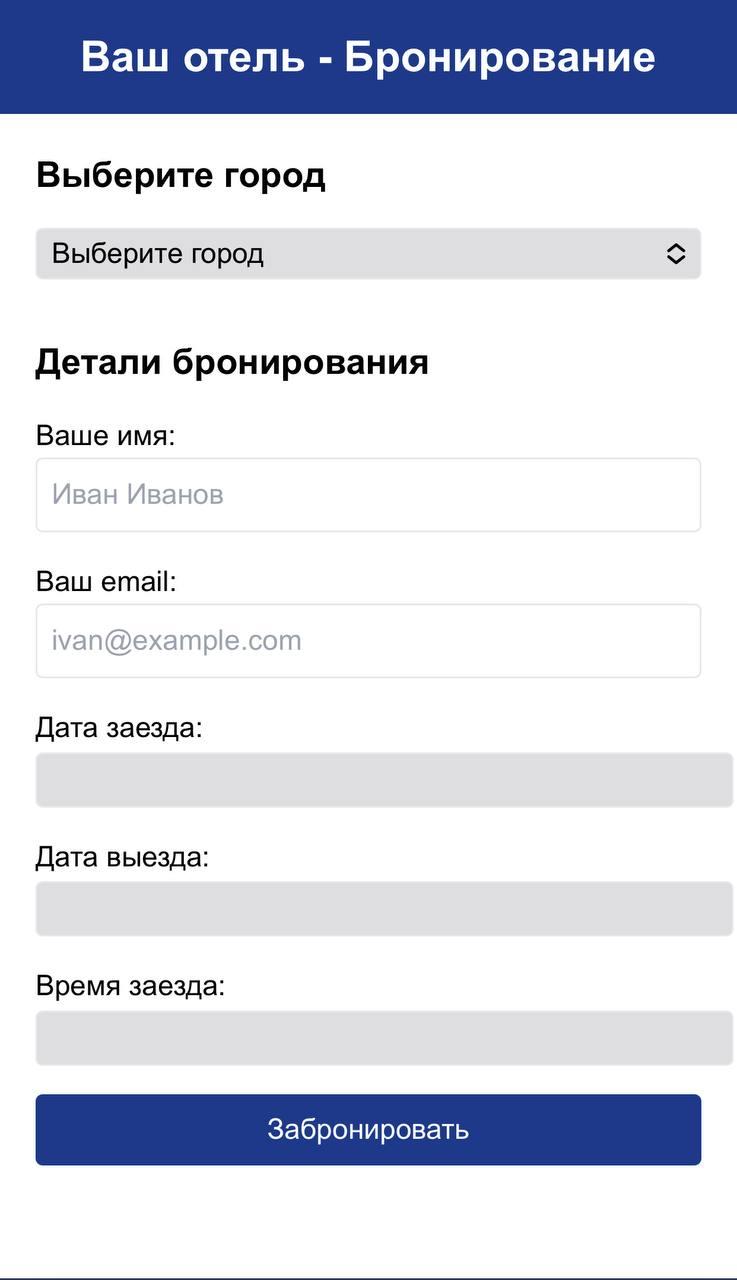Viewport: 737px width, 1280px height.
Task: Click the 'Время заезда:' label
Action: click(130, 987)
